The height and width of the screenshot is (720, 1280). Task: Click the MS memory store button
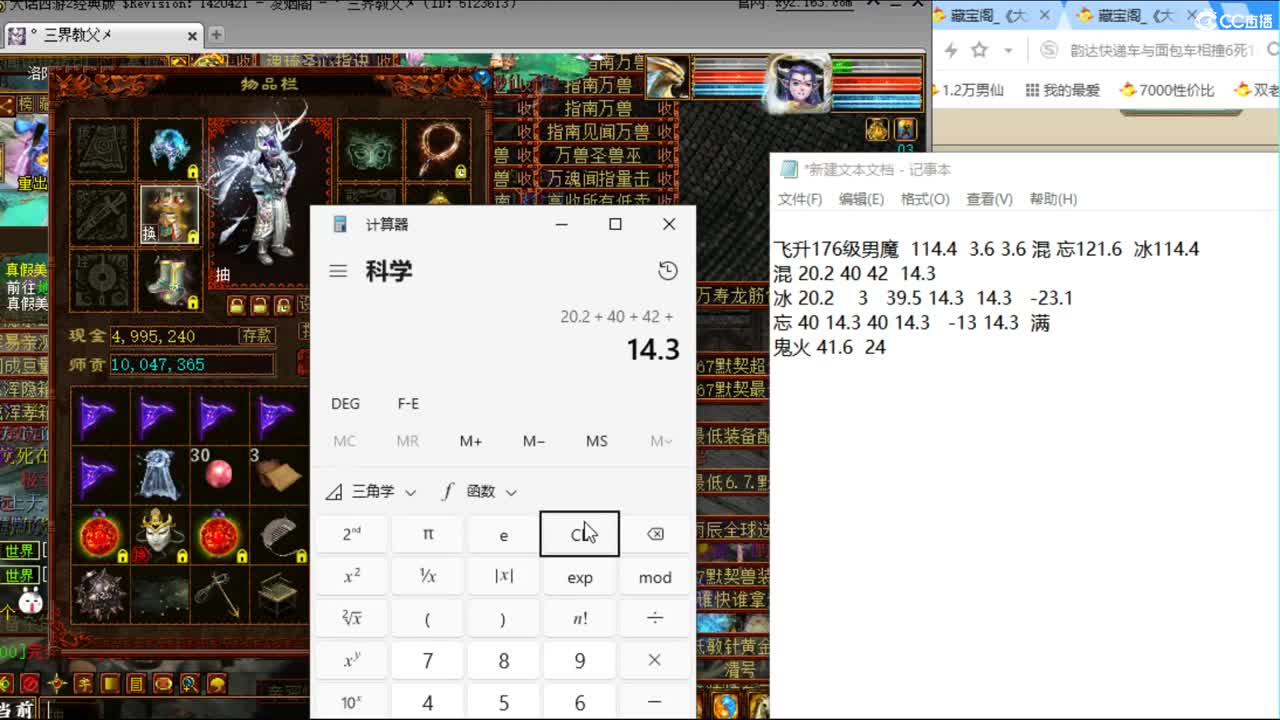597,441
